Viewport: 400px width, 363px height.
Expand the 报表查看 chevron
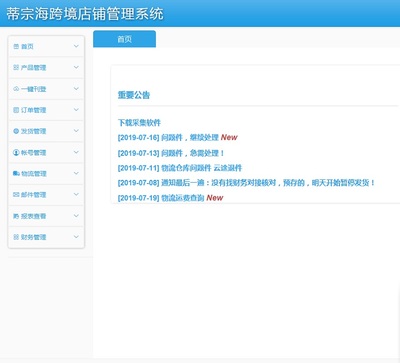click(x=76, y=216)
